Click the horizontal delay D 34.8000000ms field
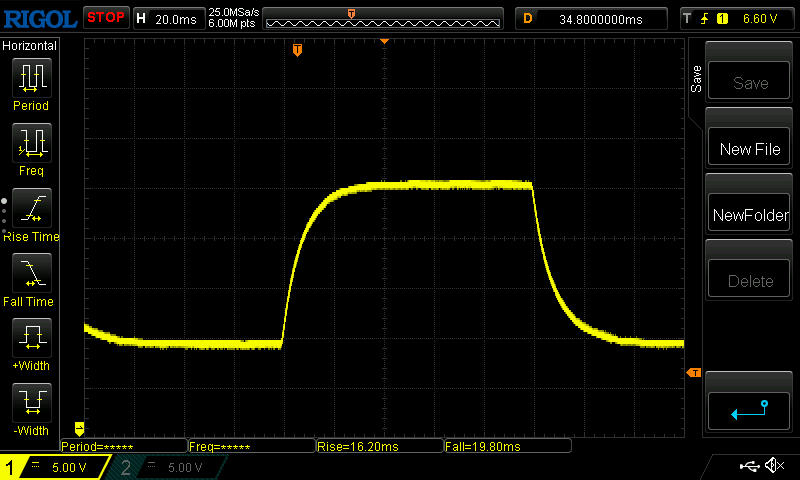Screen dimensions: 800x480 tap(591, 19)
